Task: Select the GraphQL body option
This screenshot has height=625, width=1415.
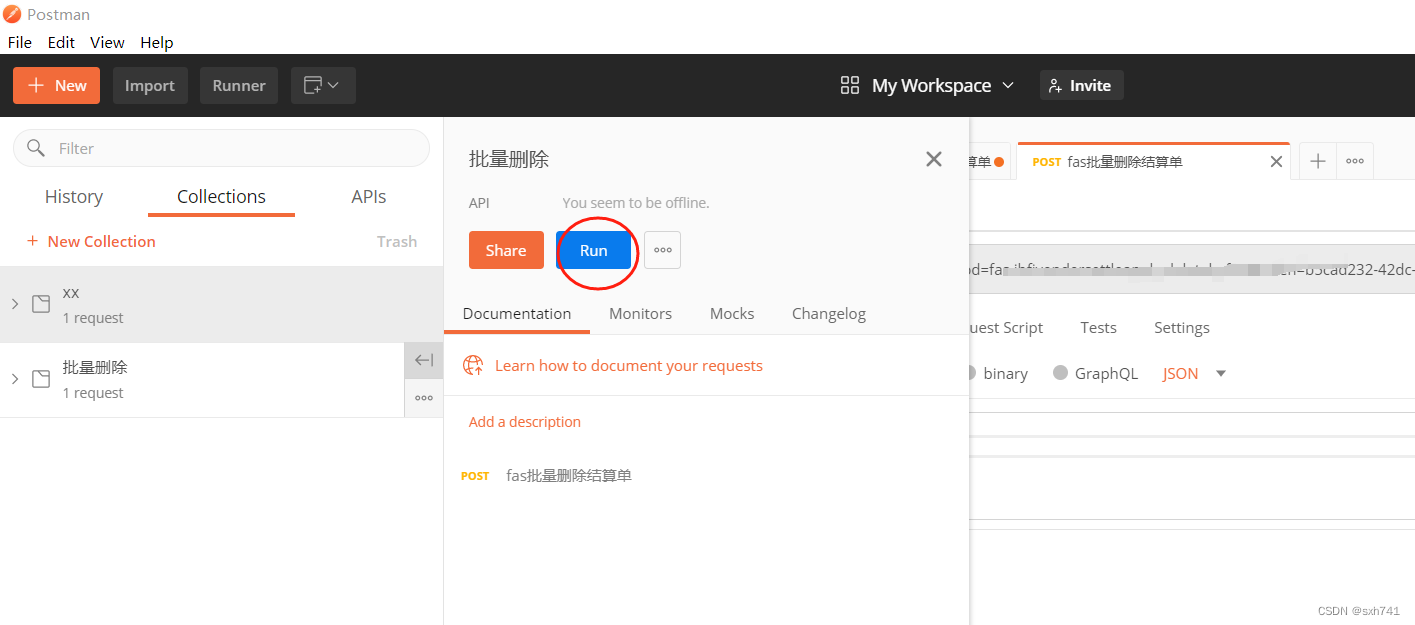Action: click(1096, 373)
